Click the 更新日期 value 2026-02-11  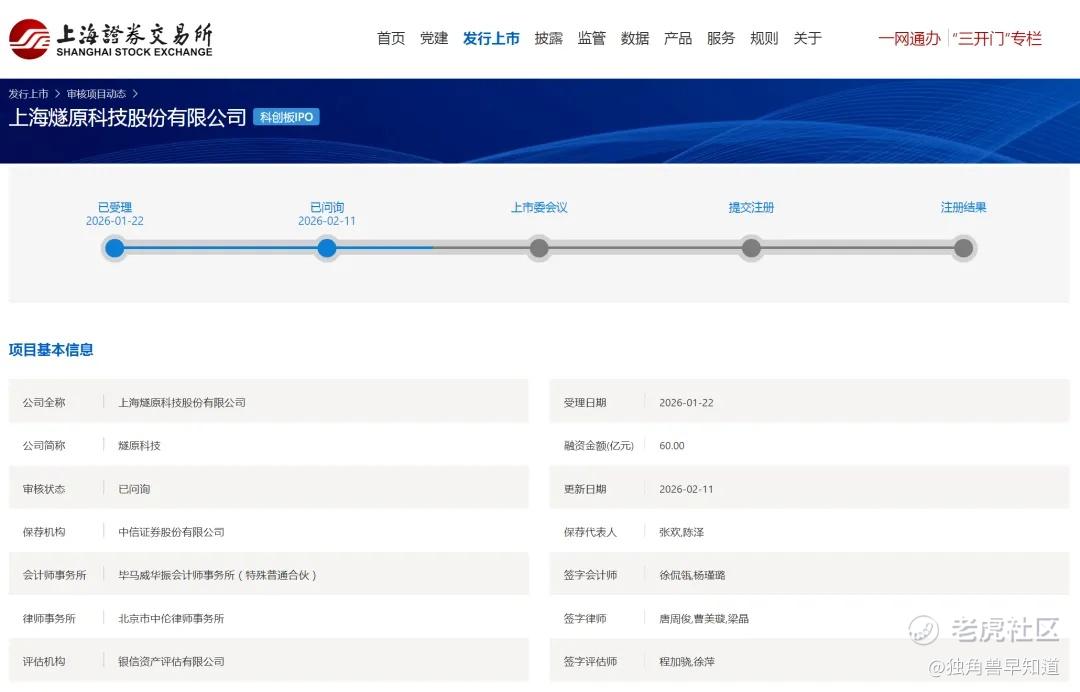tap(686, 489)
